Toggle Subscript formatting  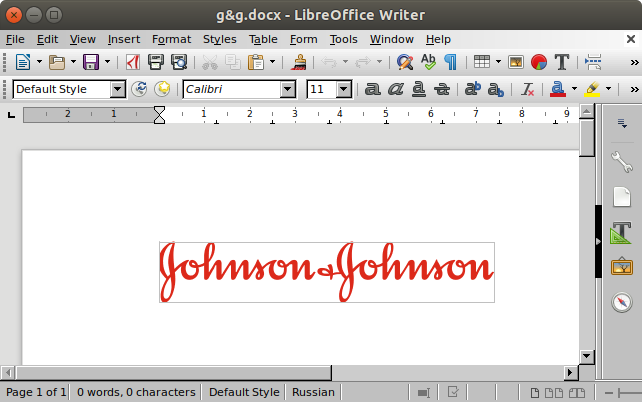click(496, 89)
